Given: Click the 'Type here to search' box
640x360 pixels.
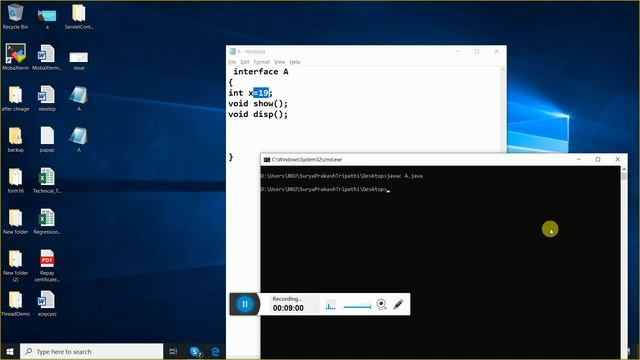Looking at the screenshot, I should [91, 351].
